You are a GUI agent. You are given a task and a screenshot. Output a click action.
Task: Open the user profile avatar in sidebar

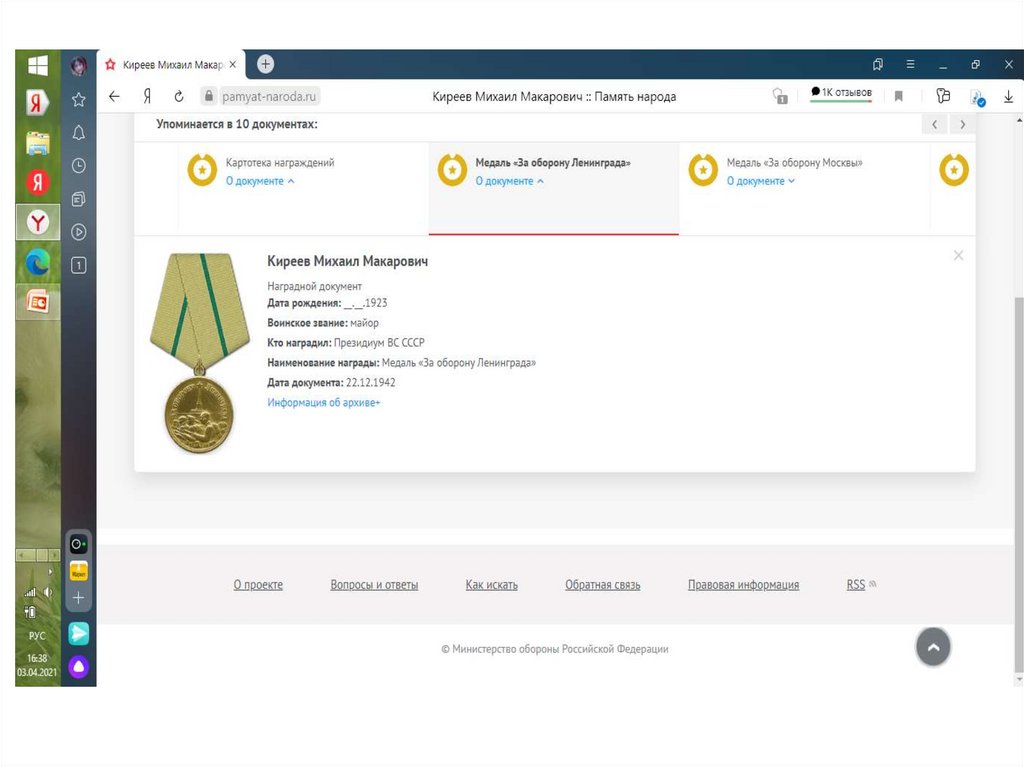78,65
